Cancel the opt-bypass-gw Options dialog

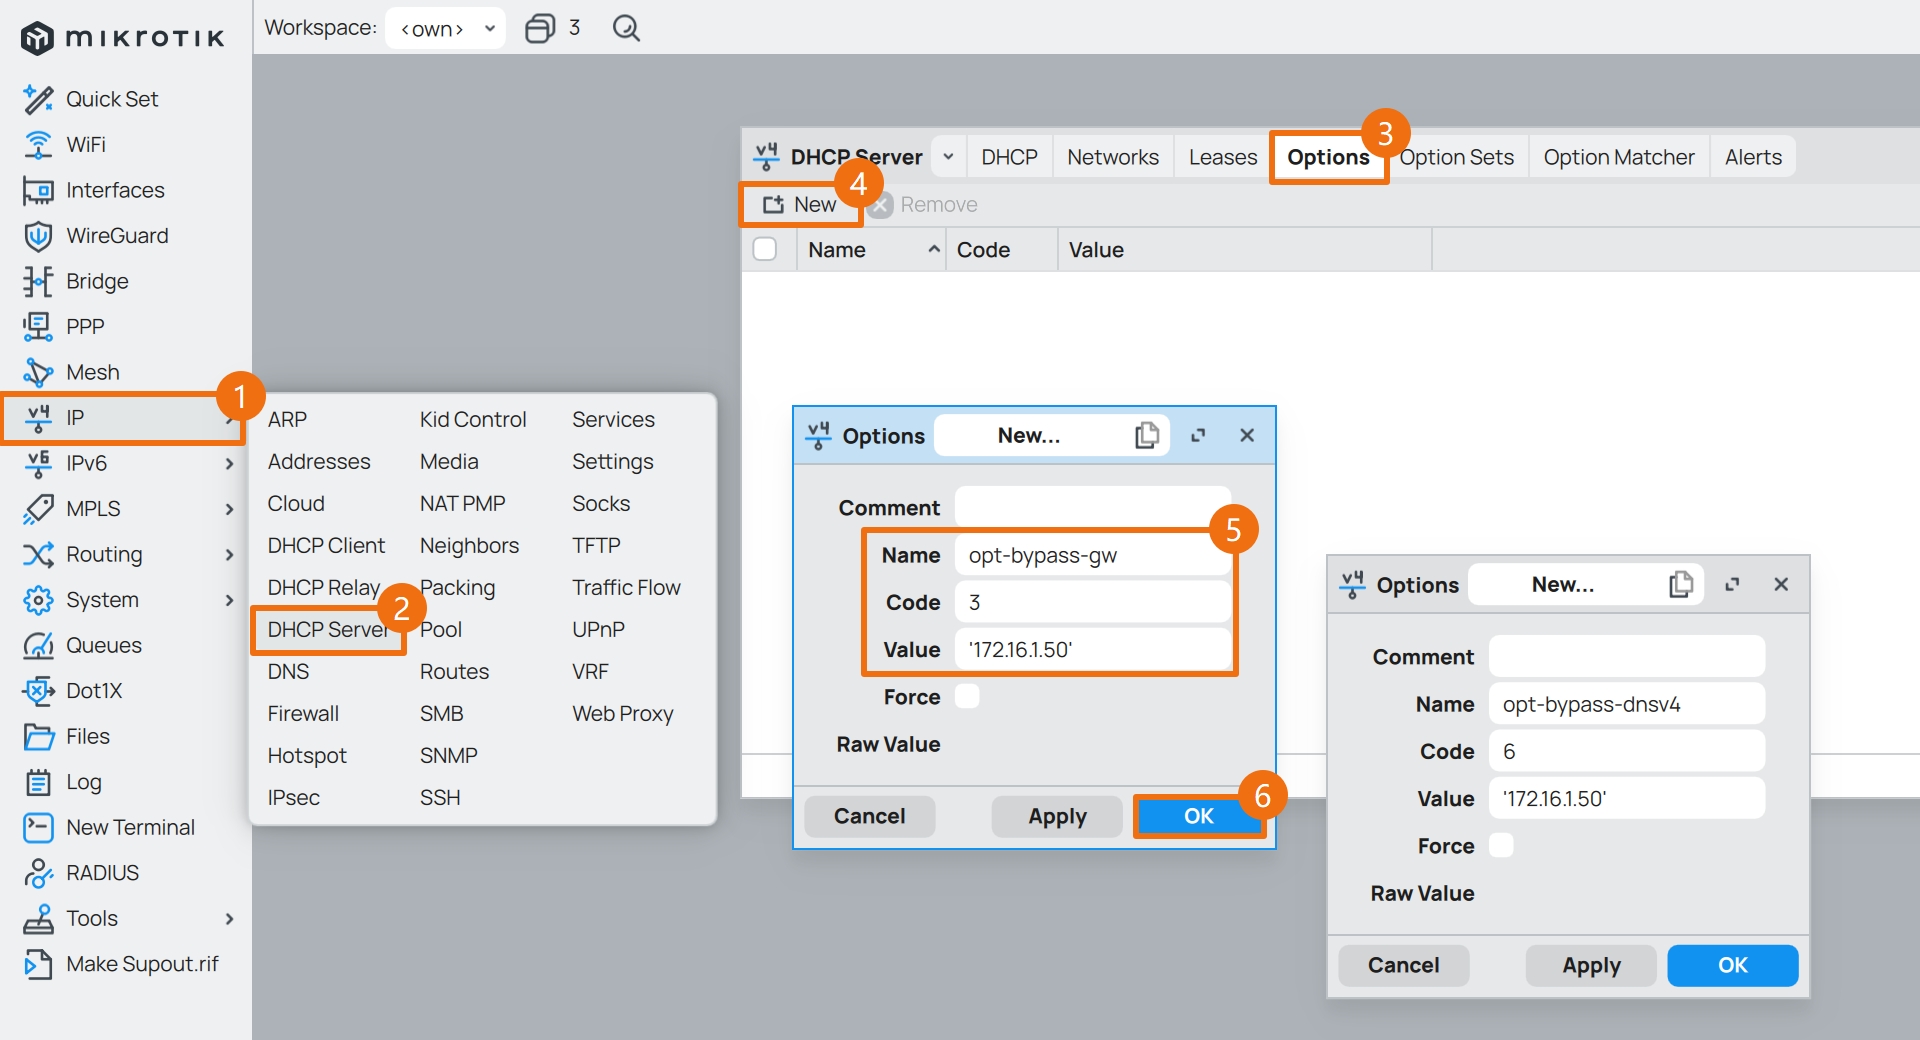pyautogui.click(x=869, y=816)
